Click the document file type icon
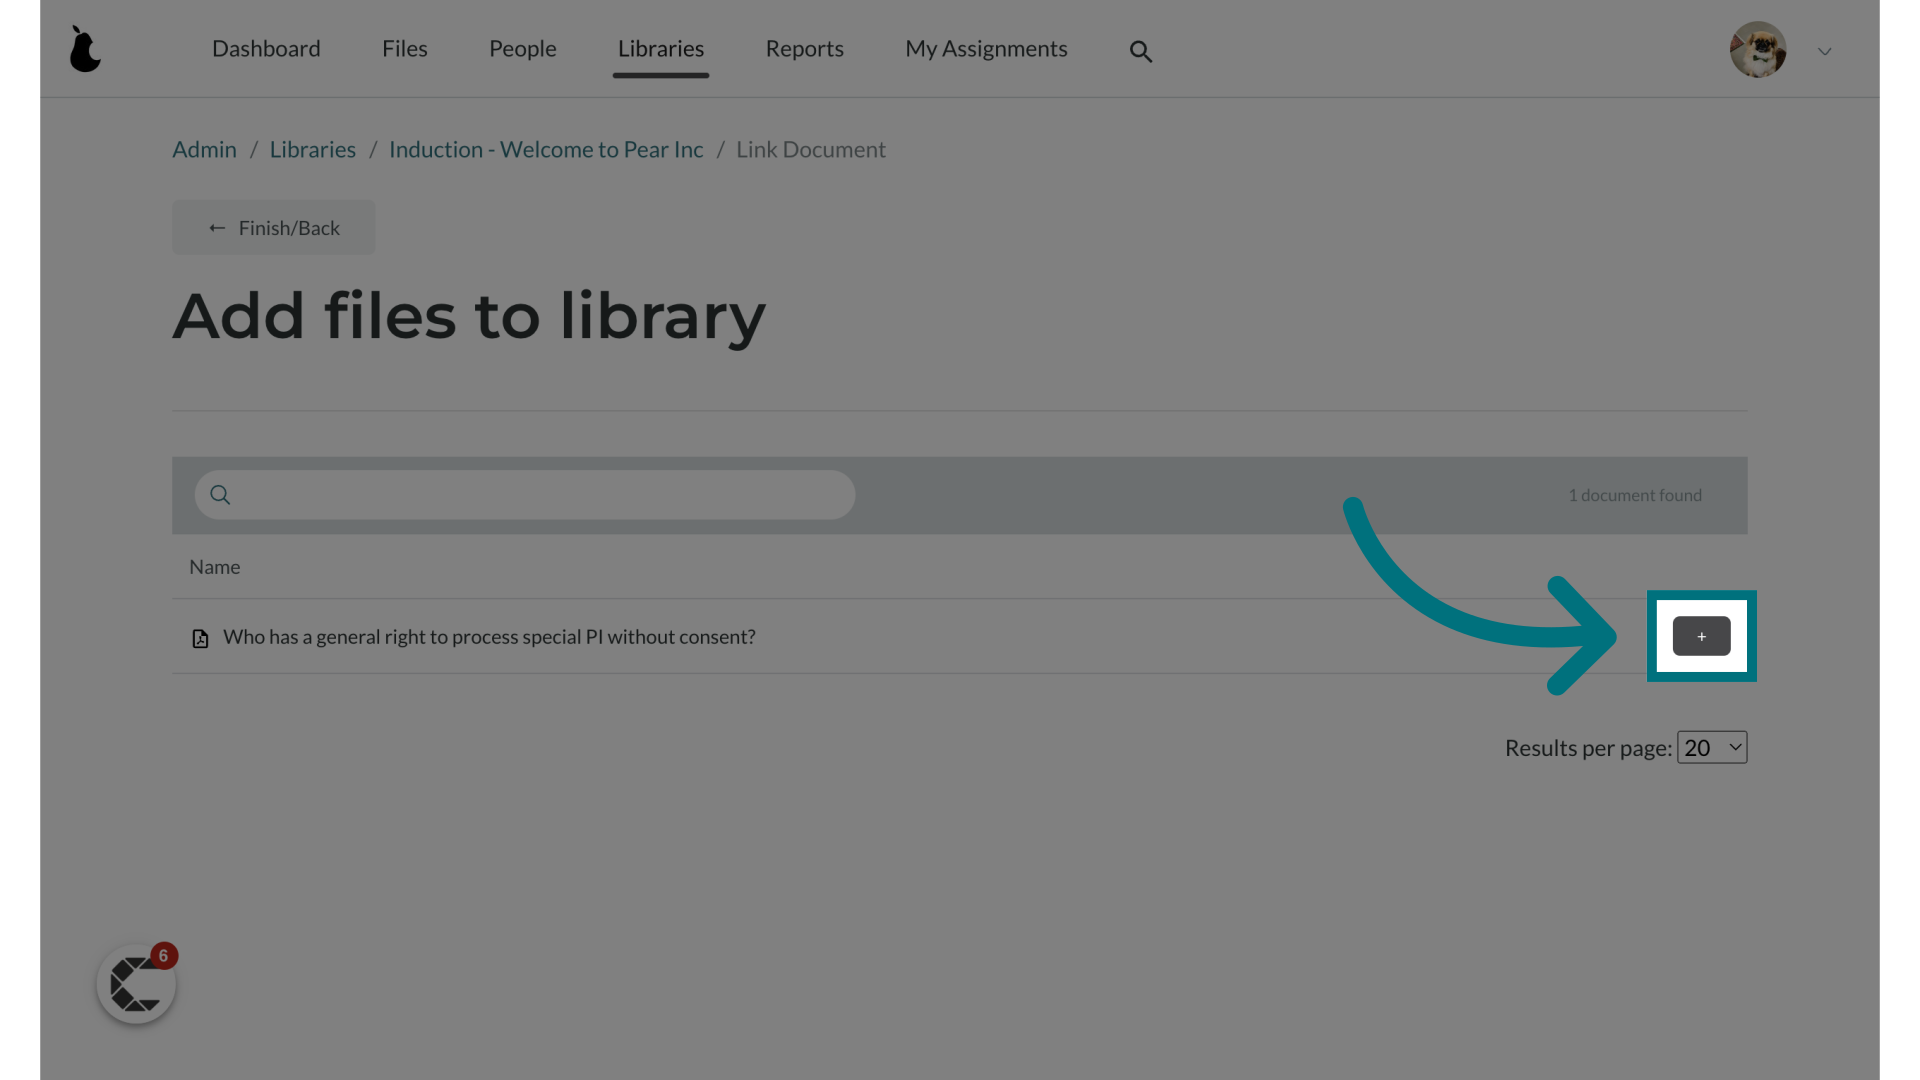 [200, 637]
